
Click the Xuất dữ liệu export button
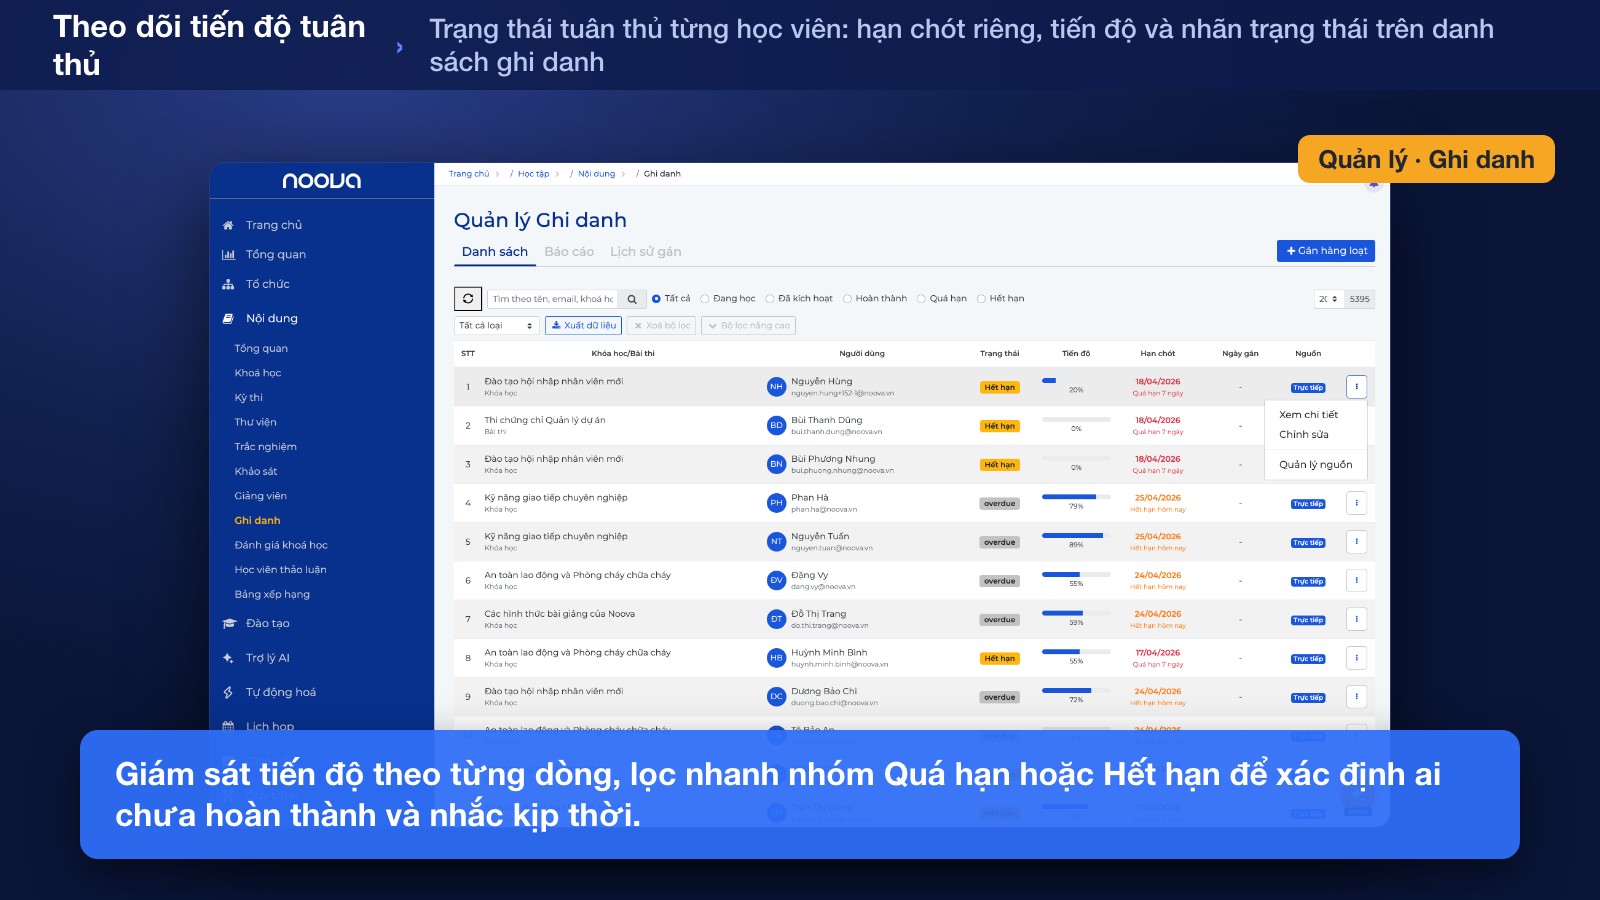point(584,325)
